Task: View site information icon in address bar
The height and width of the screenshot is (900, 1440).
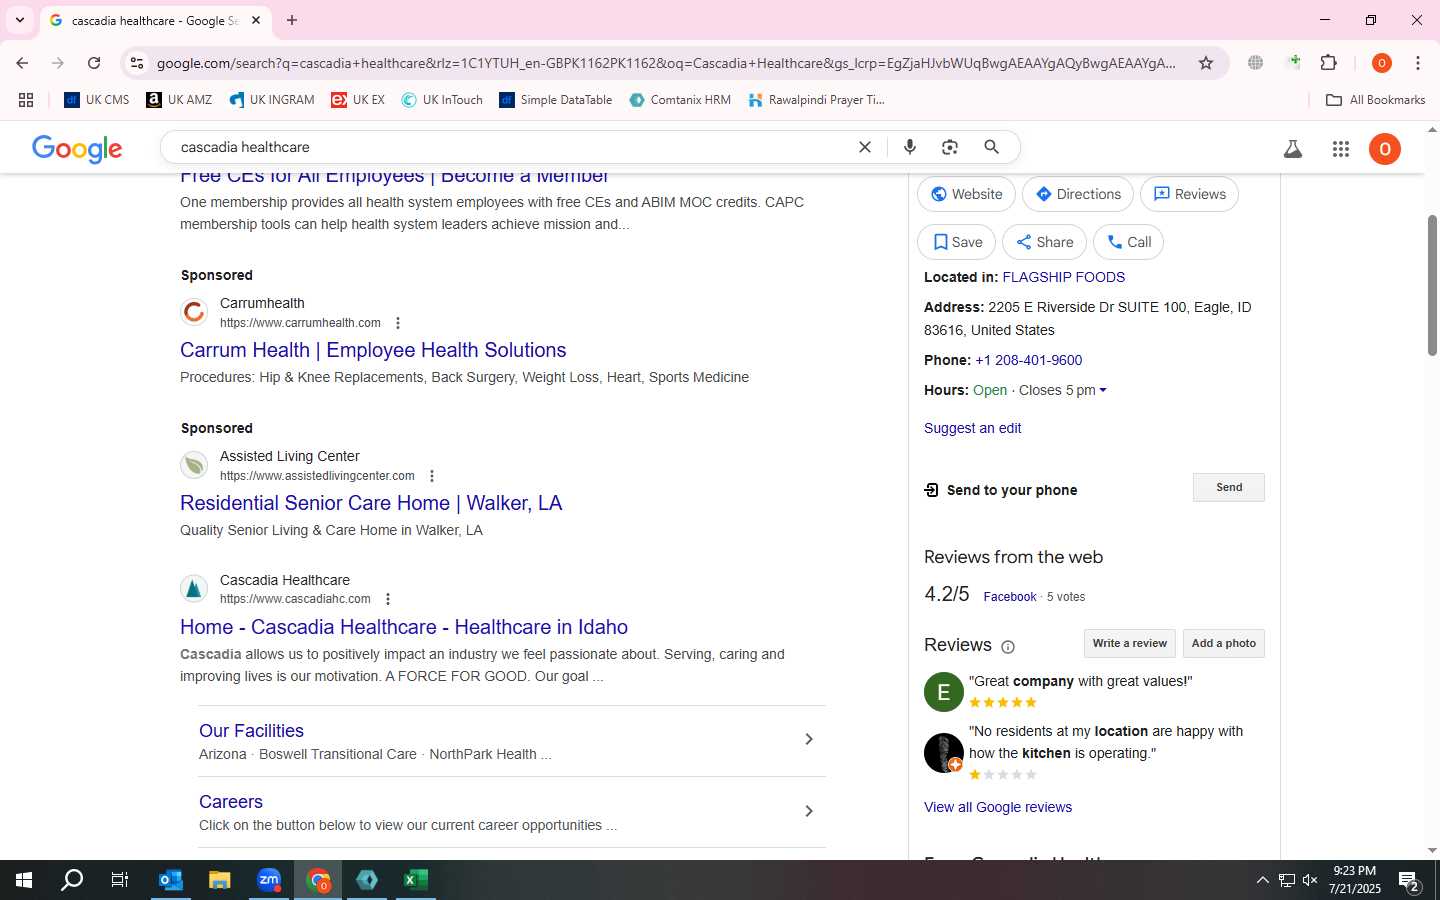Action: [137, 63]
